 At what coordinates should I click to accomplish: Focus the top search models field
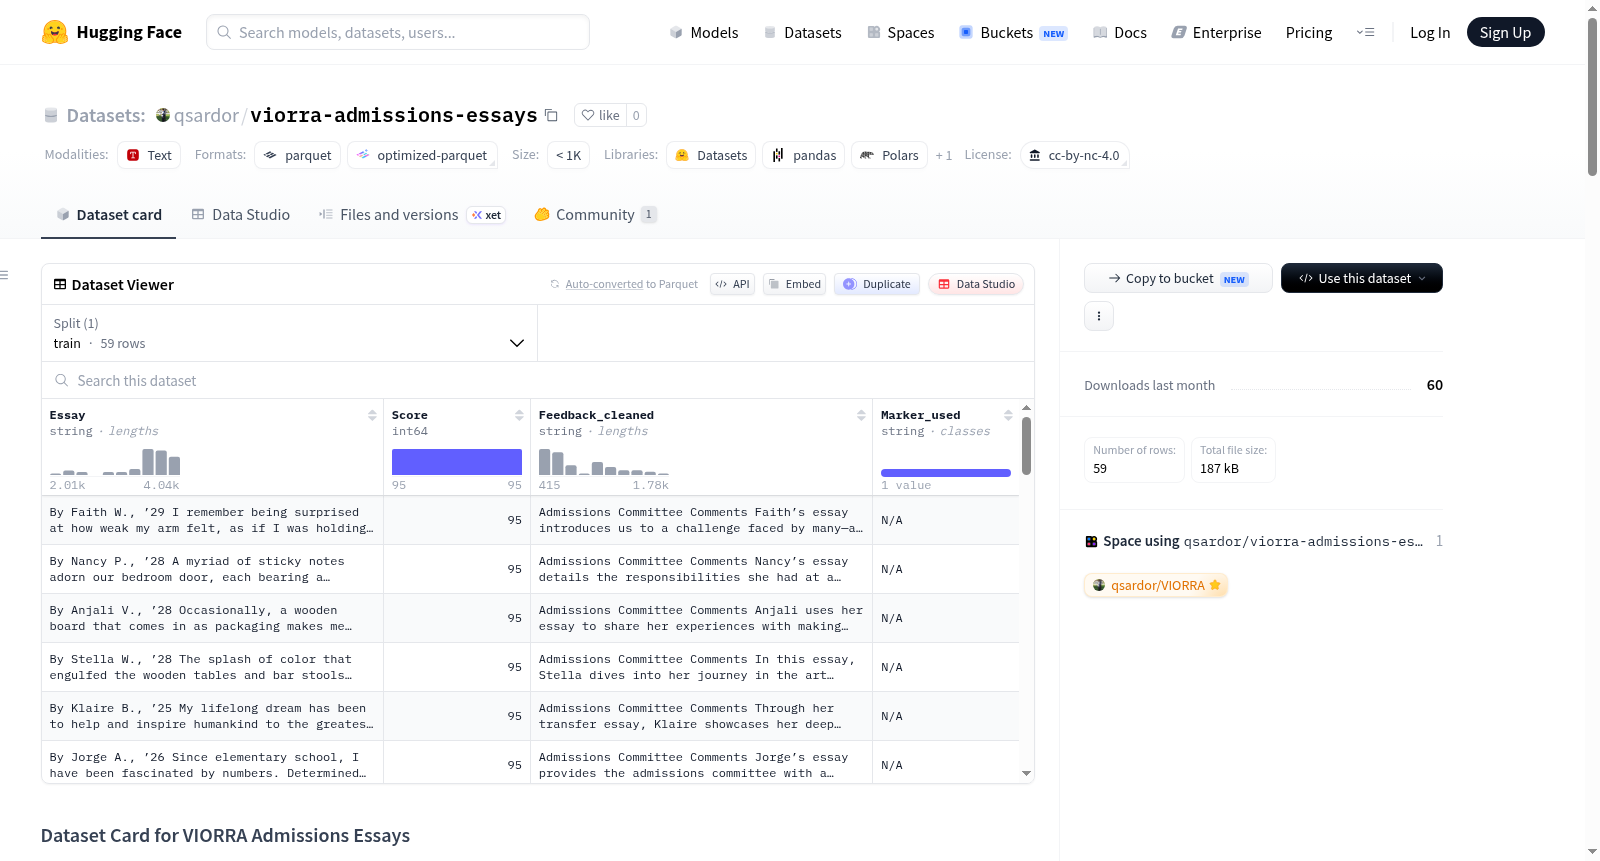pos(398,32)
